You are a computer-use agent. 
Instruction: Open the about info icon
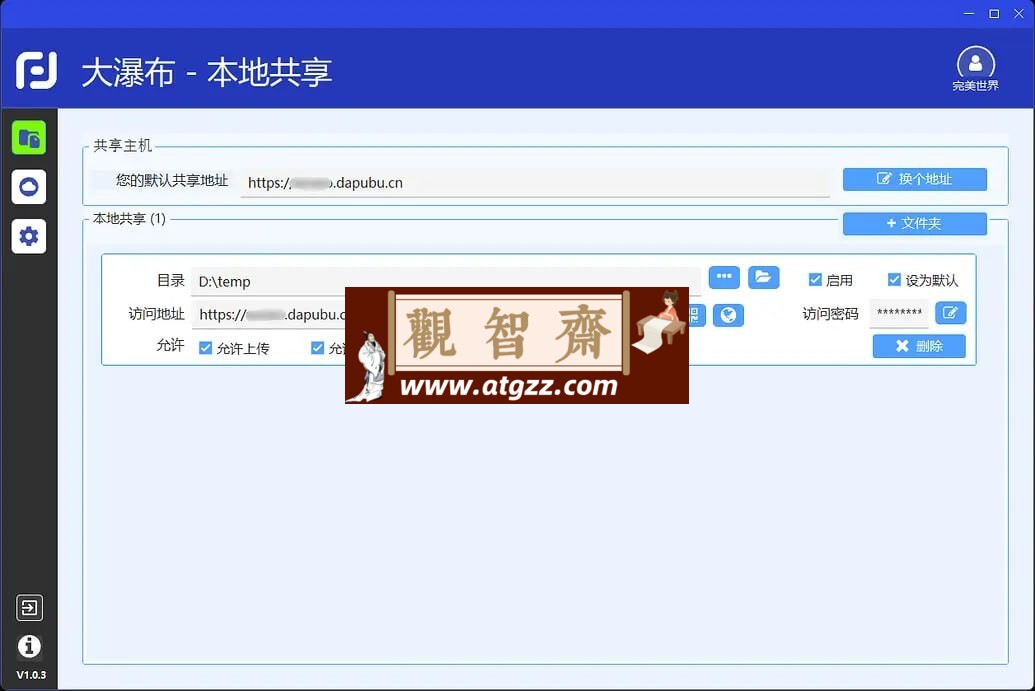point(30,646)
